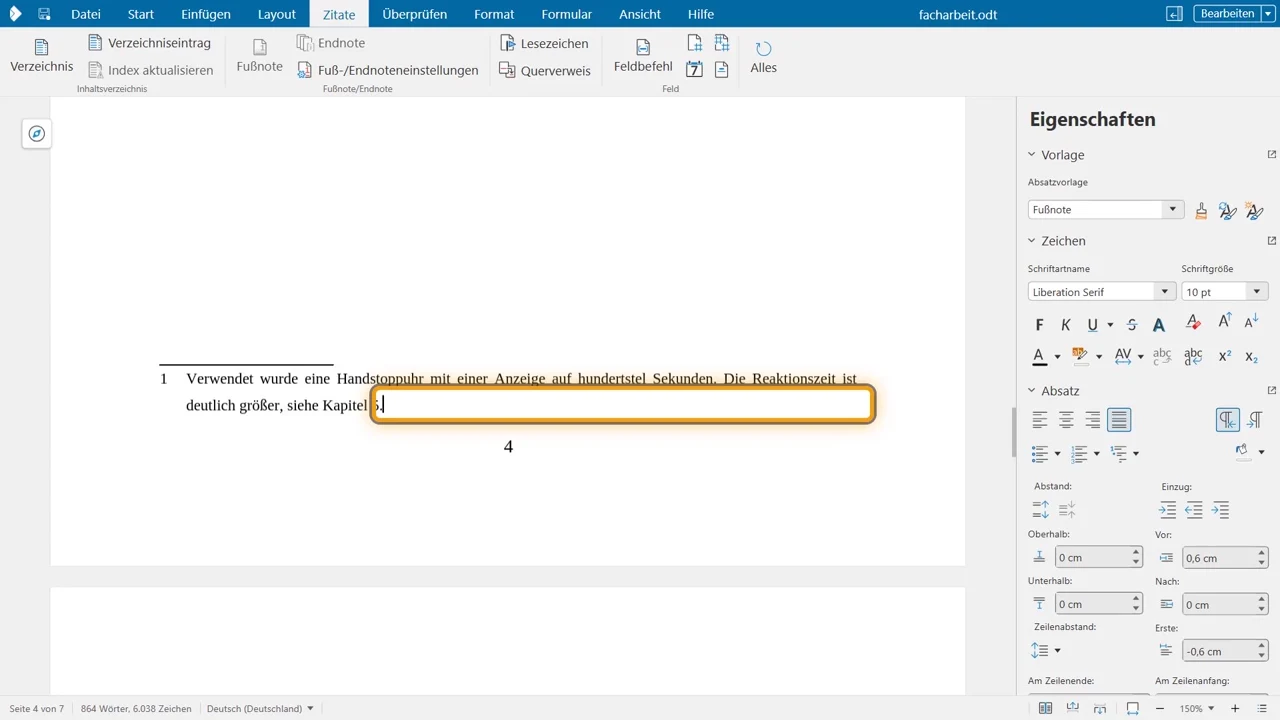Image resolution: width=1280 pixels, height=720 pixels.
Task: Align paragraph to the left
Action: 1041,420
